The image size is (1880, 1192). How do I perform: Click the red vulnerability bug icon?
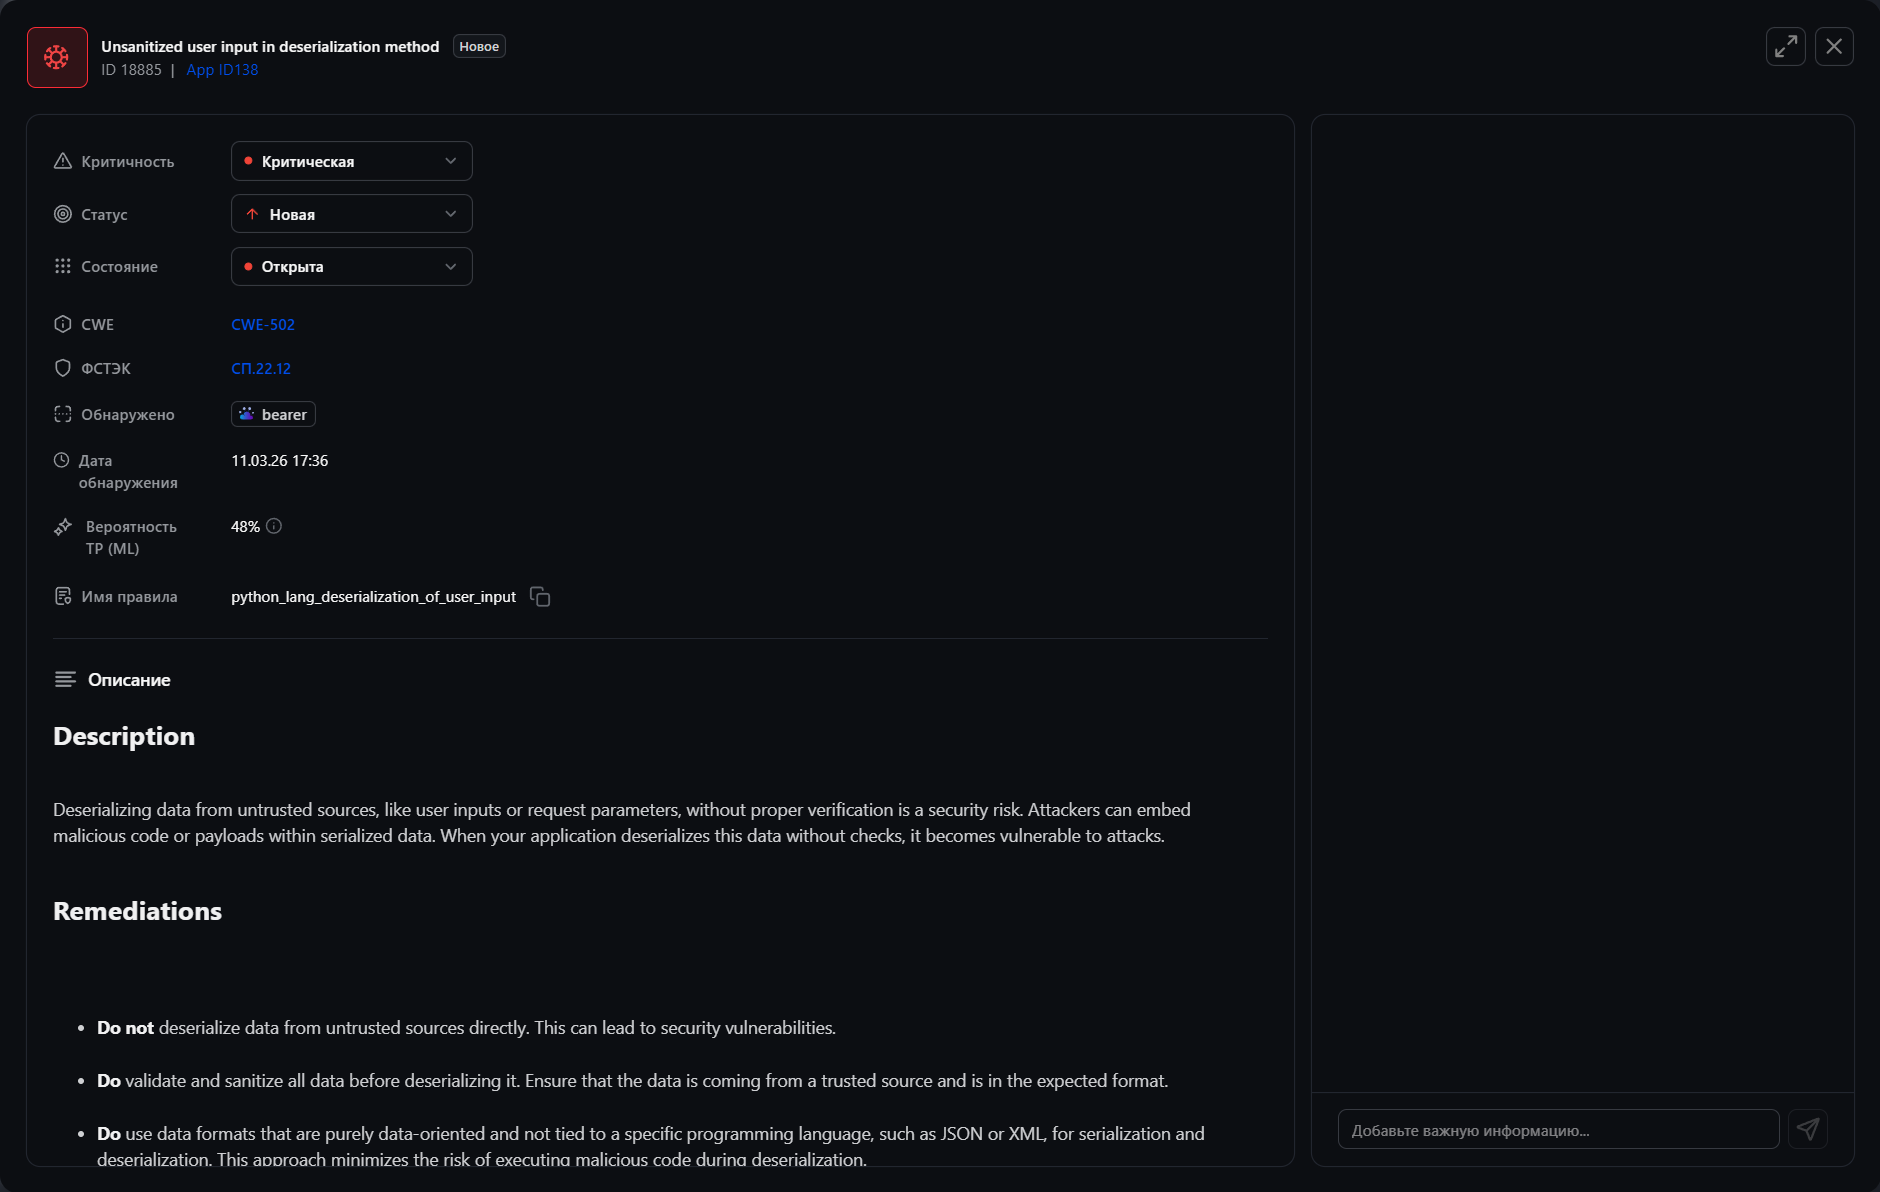(x=57, y=57)
